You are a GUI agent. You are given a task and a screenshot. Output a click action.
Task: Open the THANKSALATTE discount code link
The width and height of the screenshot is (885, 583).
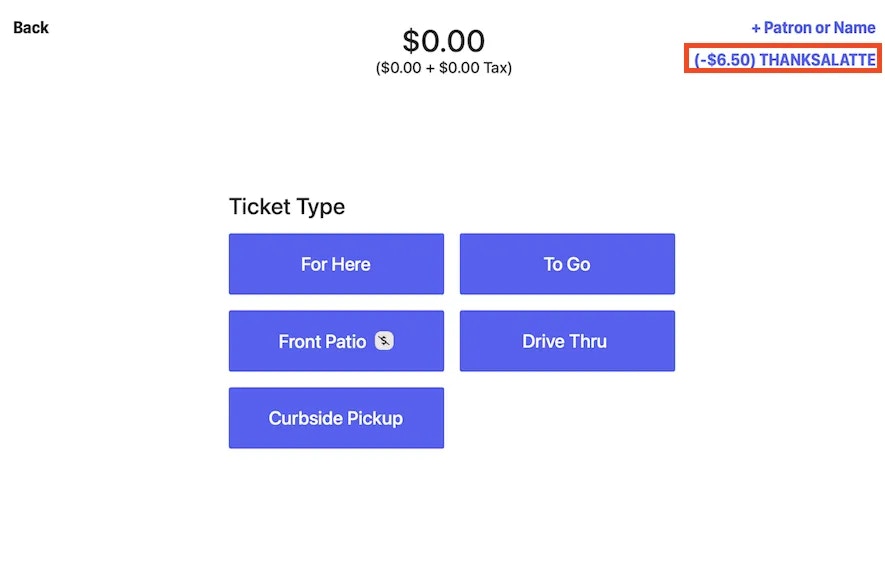coord(785,59)
